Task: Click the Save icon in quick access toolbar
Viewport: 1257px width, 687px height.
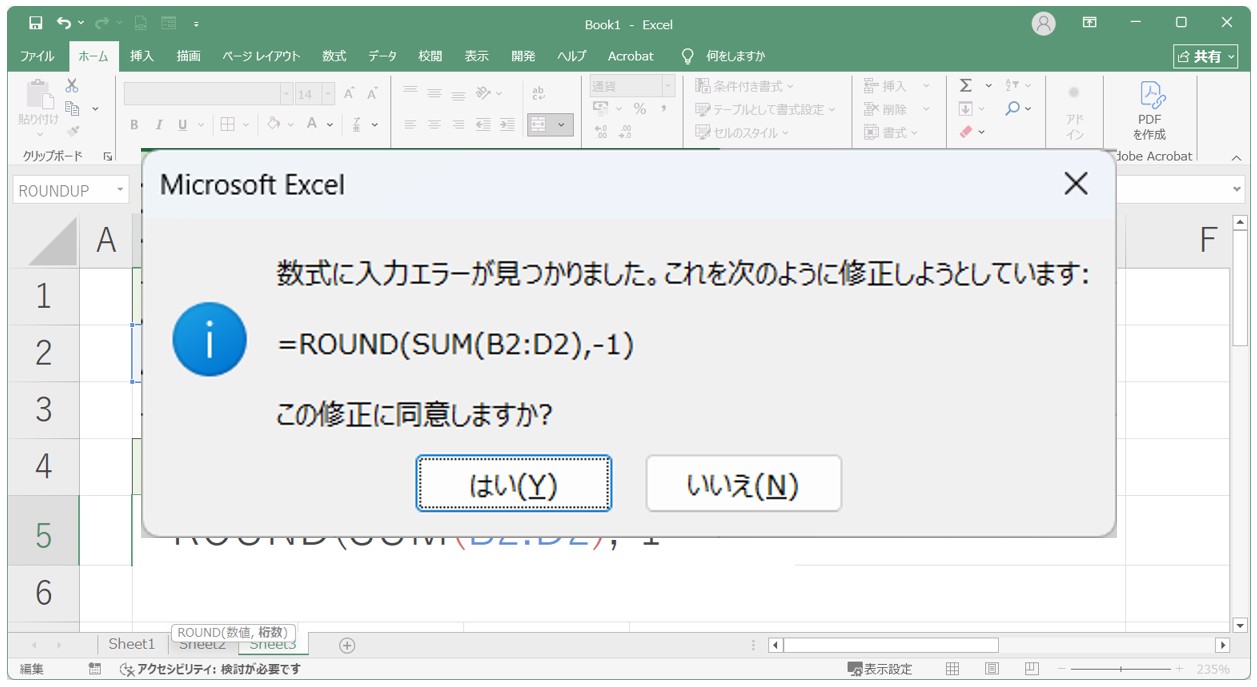Action: (35, 23)
